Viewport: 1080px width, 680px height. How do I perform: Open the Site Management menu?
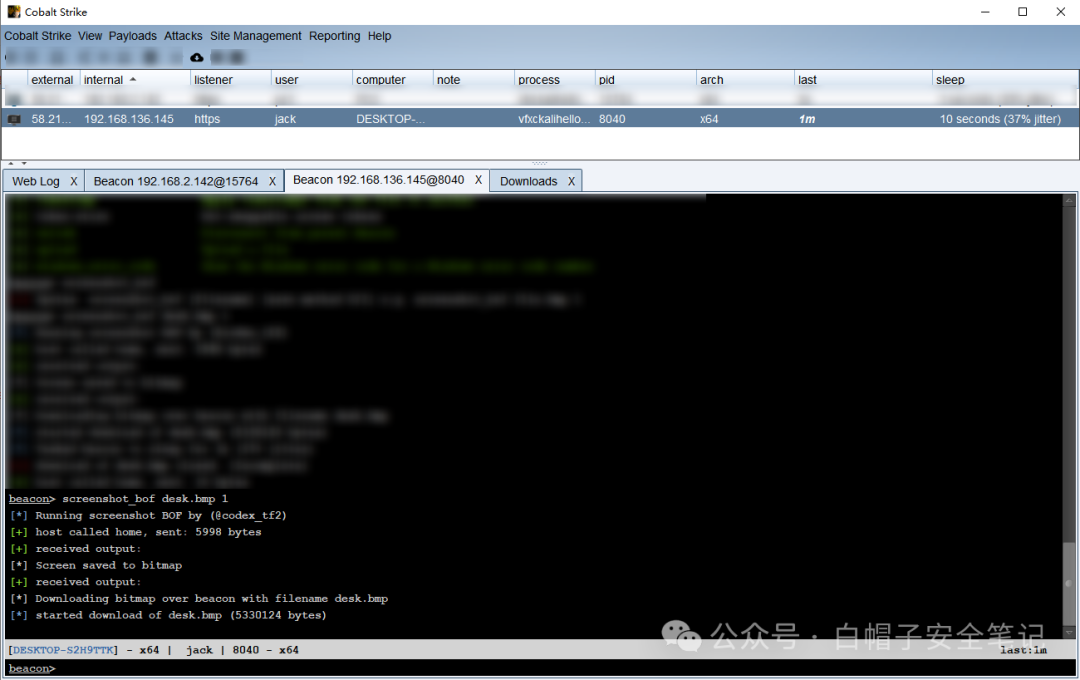256,36
